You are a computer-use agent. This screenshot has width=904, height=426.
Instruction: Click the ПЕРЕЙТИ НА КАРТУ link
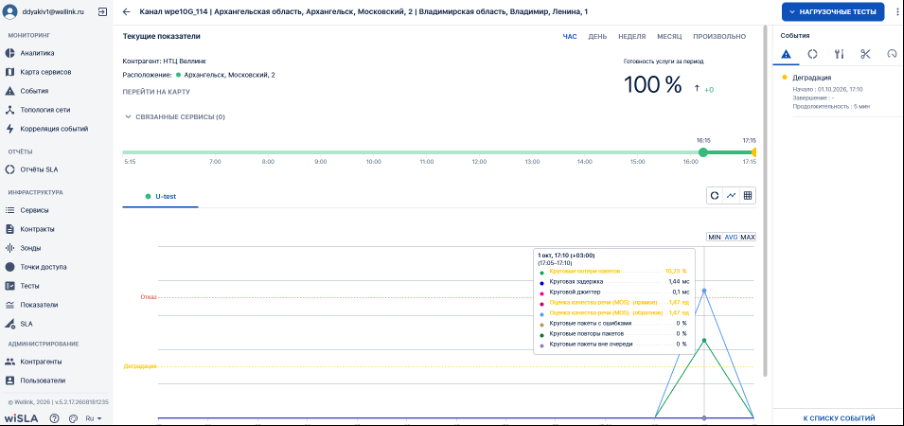pos(156,92)
